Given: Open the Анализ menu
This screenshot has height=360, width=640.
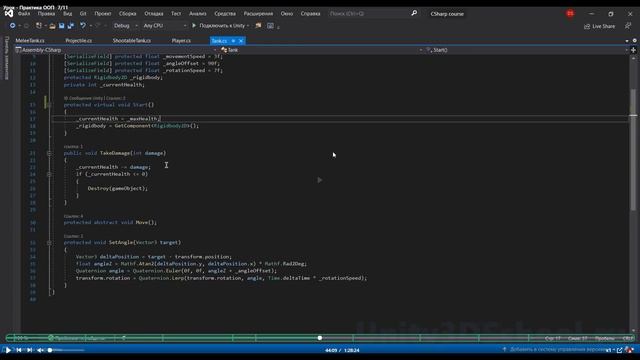Looking at the screenshot, I should [x=198, y=13].
